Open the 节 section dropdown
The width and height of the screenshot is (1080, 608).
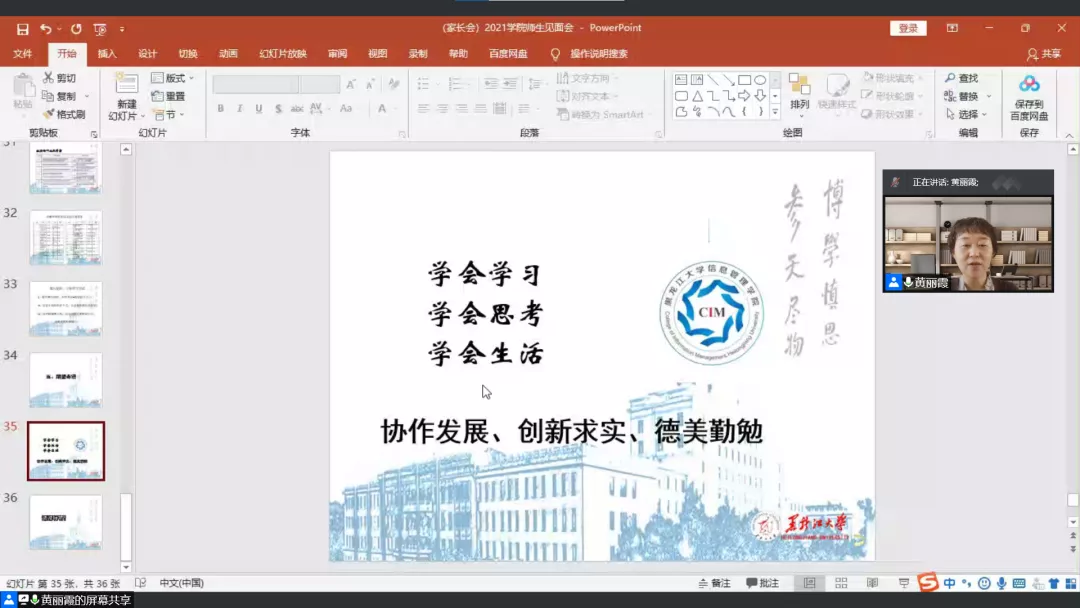(169, 114)
